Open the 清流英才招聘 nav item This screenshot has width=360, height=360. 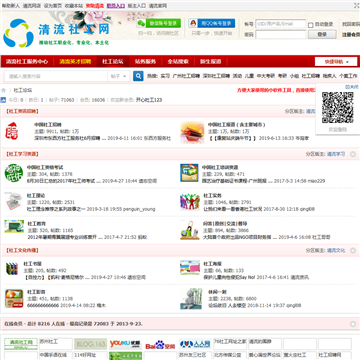click(75, 62)
